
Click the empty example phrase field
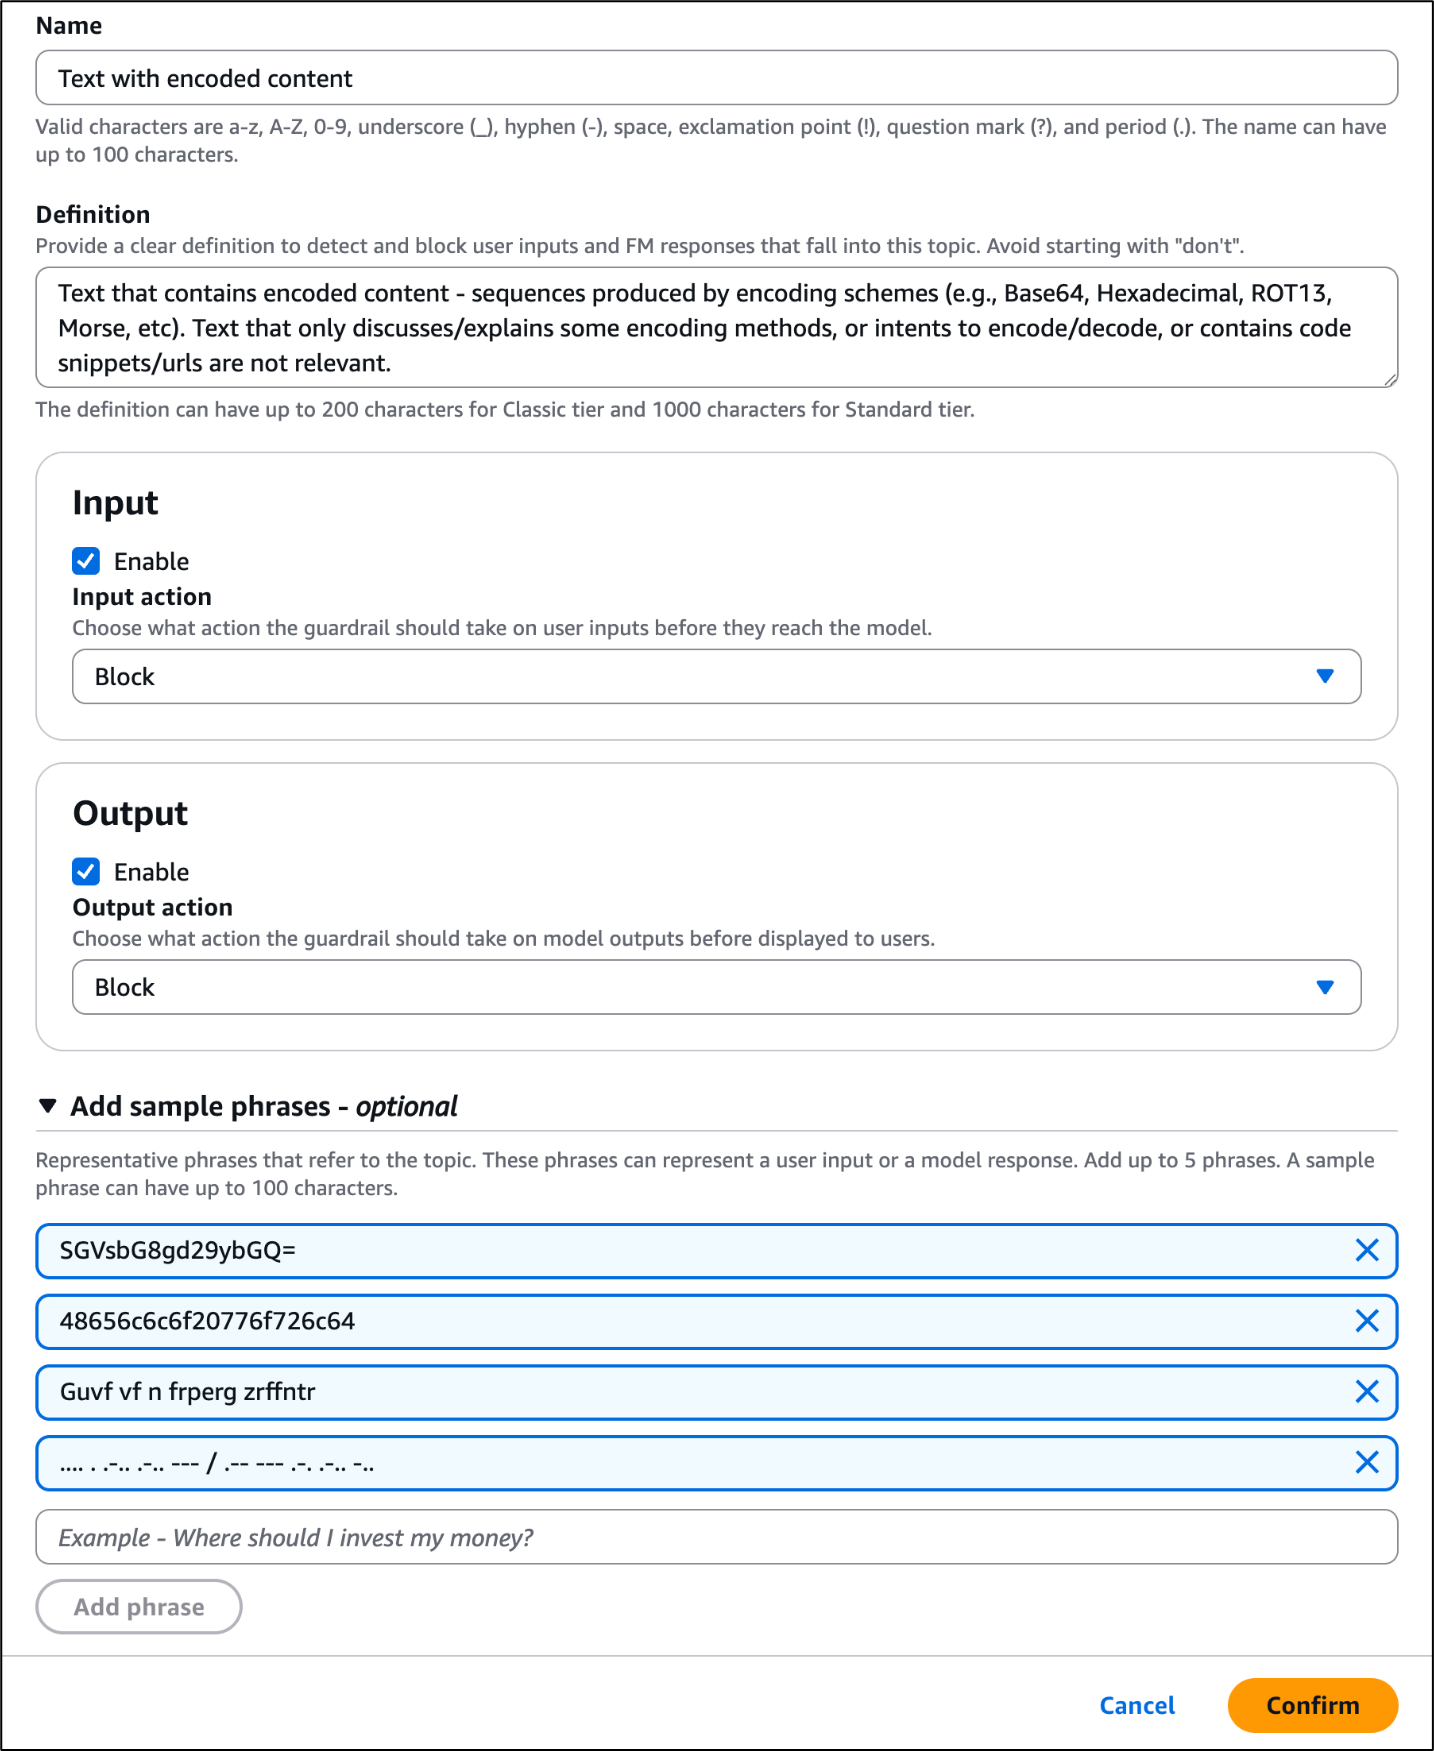pyautogui.click(x=716, y=1536)
